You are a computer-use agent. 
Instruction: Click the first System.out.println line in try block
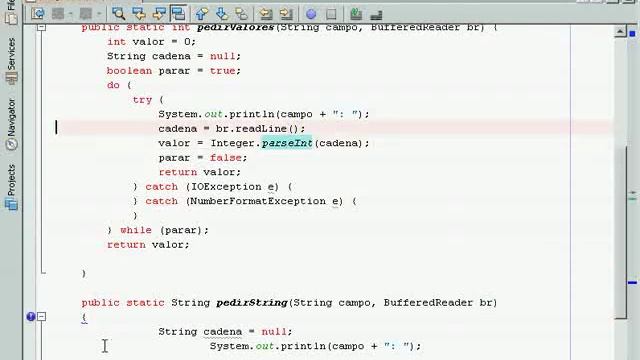point(264,114)
